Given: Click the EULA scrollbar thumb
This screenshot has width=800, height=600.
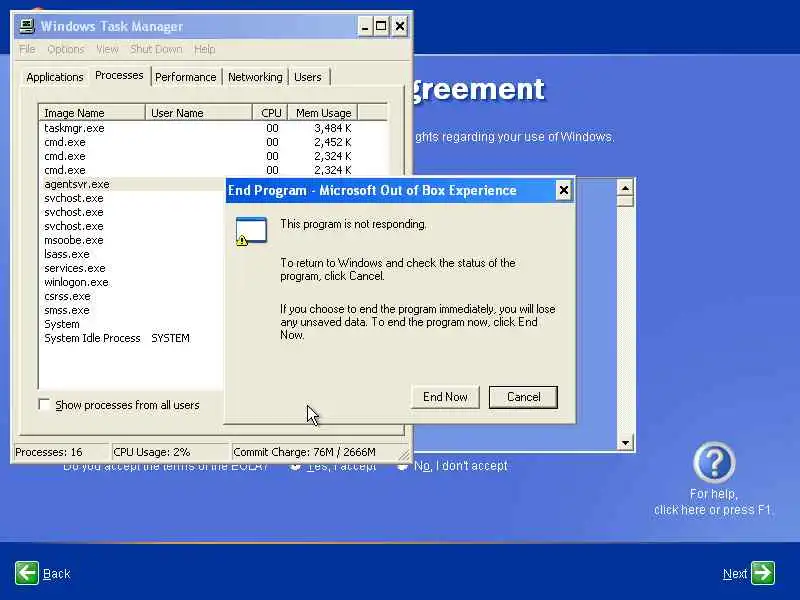Looking at the screenshot, I should tap(626, 202).
